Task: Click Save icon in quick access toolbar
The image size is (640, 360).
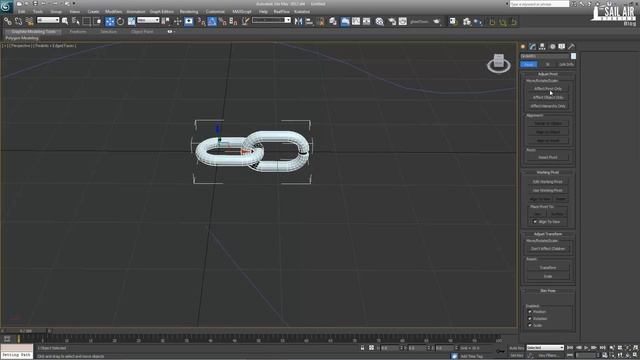Action: tap(35, 4)
